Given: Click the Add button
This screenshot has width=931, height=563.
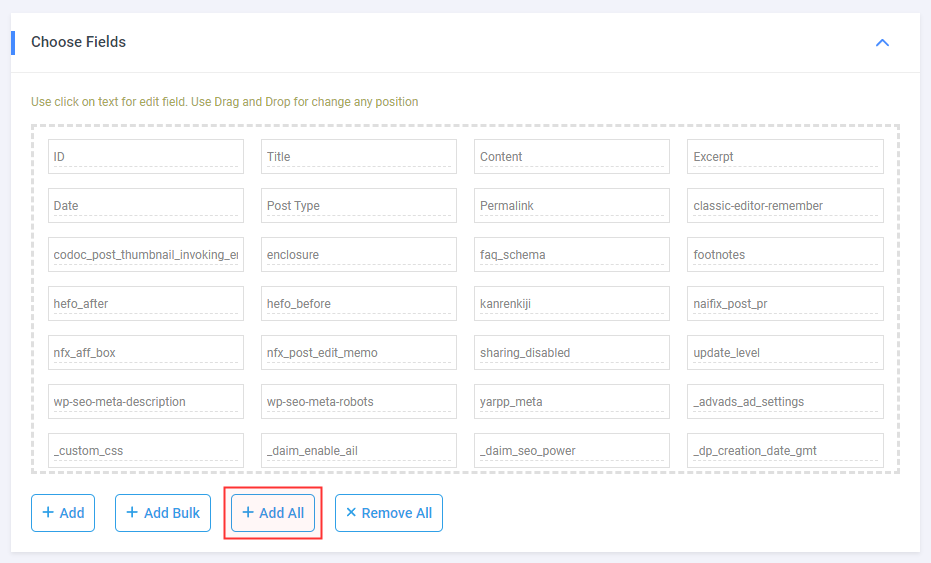Looking at the screenshot, I should pos(63,513).
